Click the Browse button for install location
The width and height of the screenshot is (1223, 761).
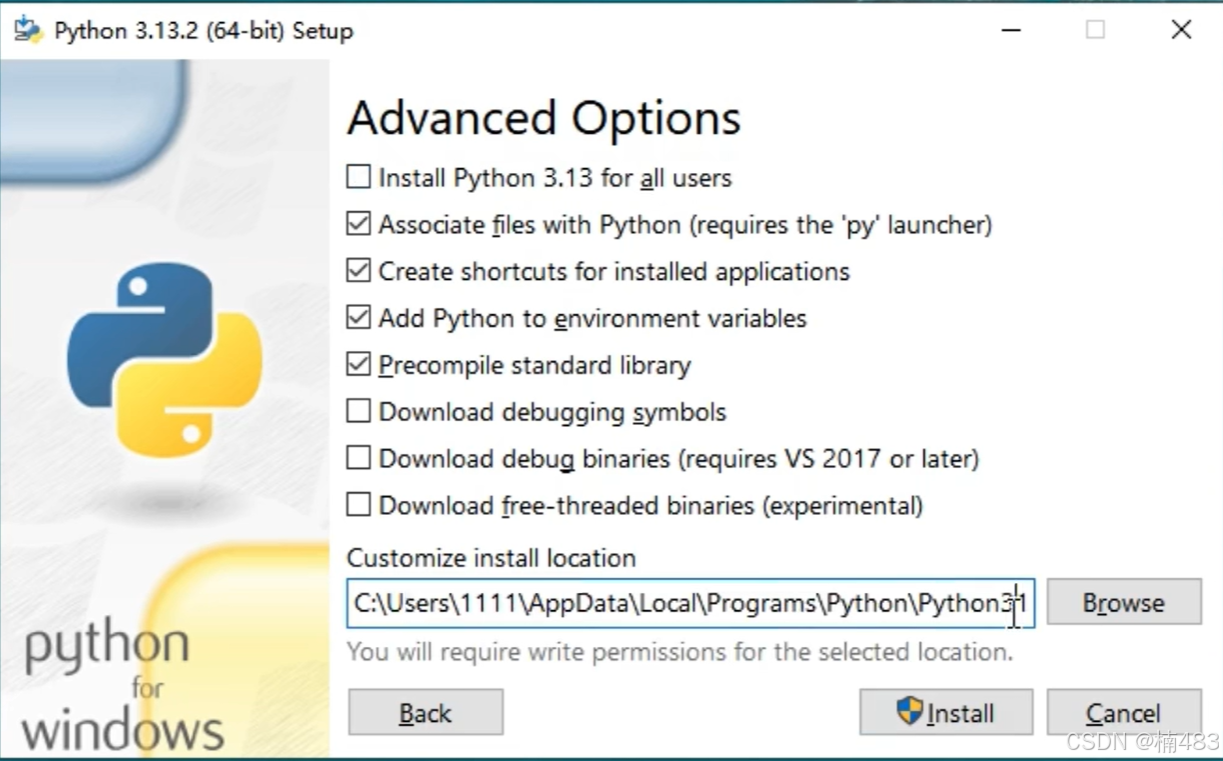tap(1123, 602)
